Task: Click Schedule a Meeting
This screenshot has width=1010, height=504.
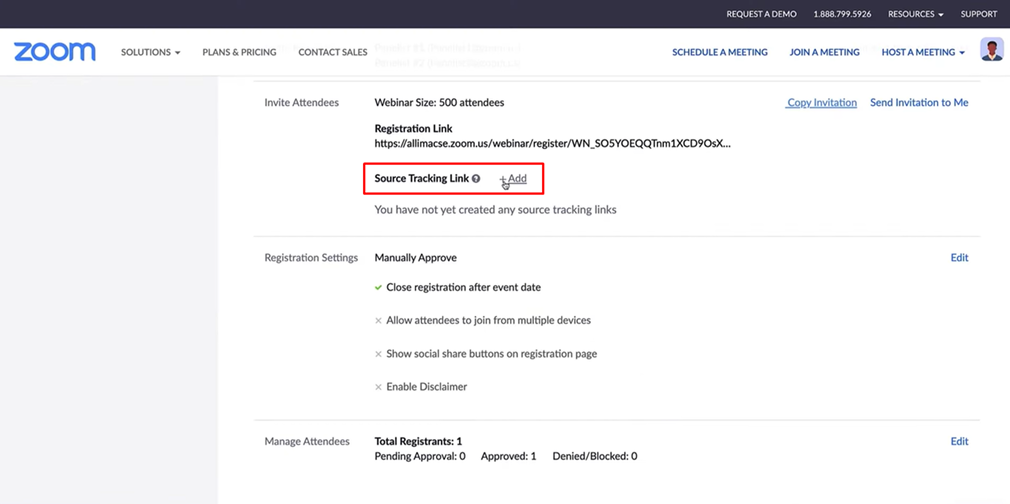Action: [x=719, y=52]
